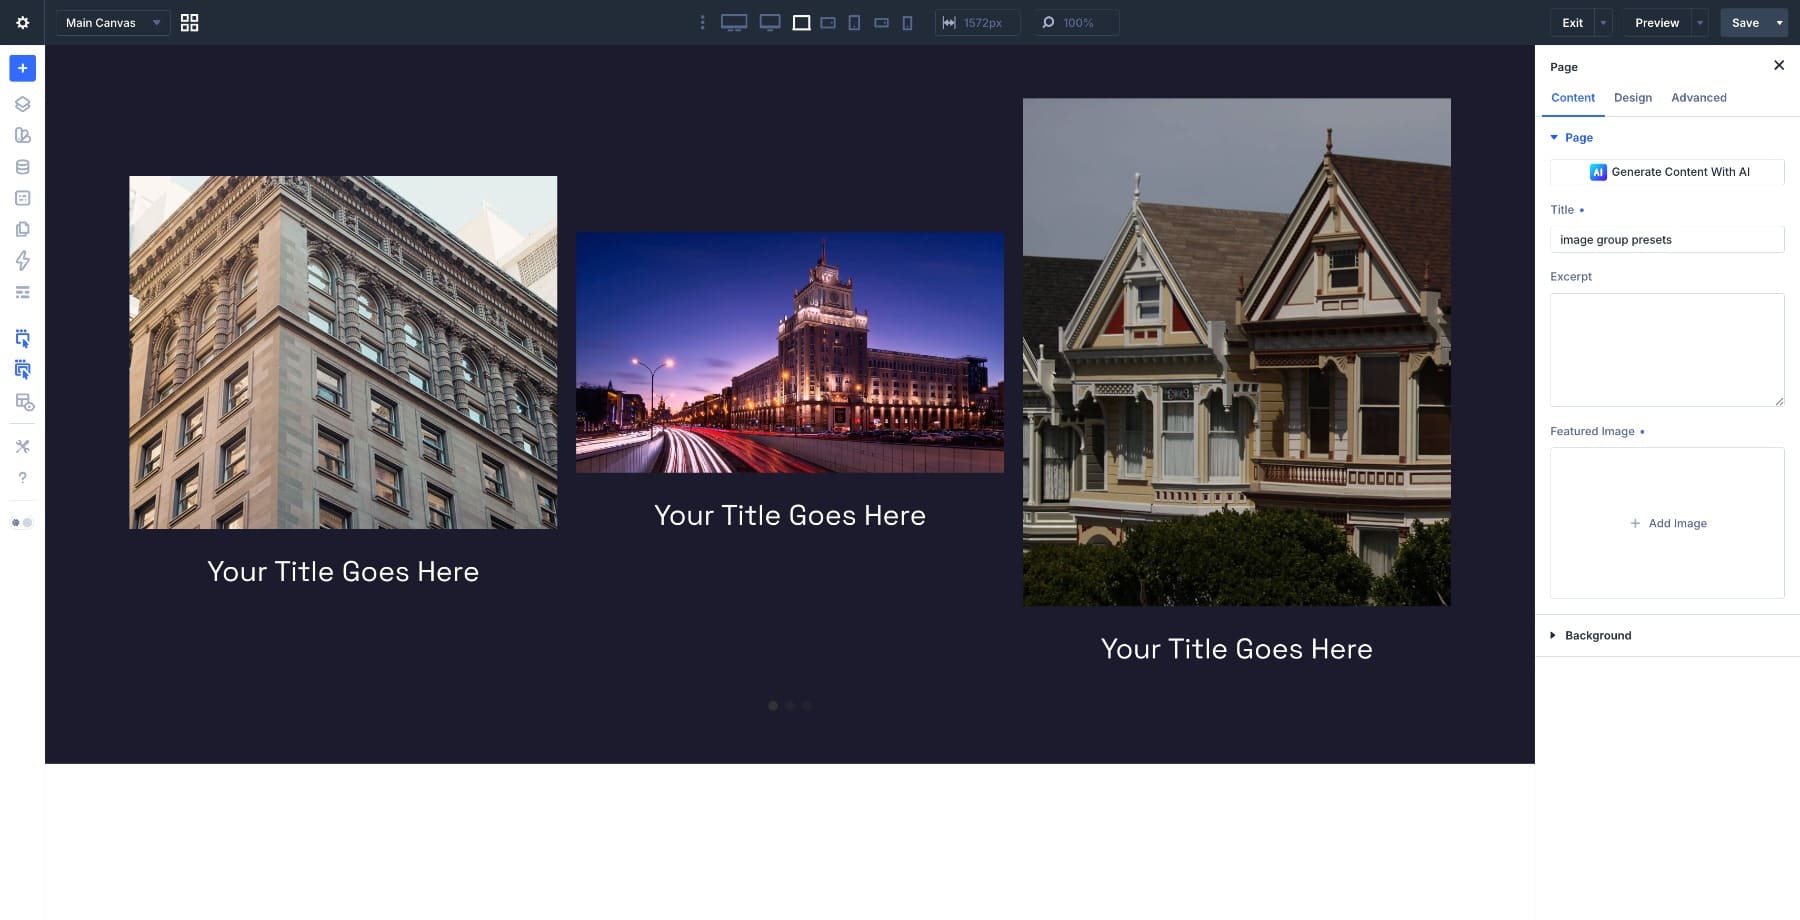
Task: Click the second carousel pagination dot
Action: click(x=790, y=706)
